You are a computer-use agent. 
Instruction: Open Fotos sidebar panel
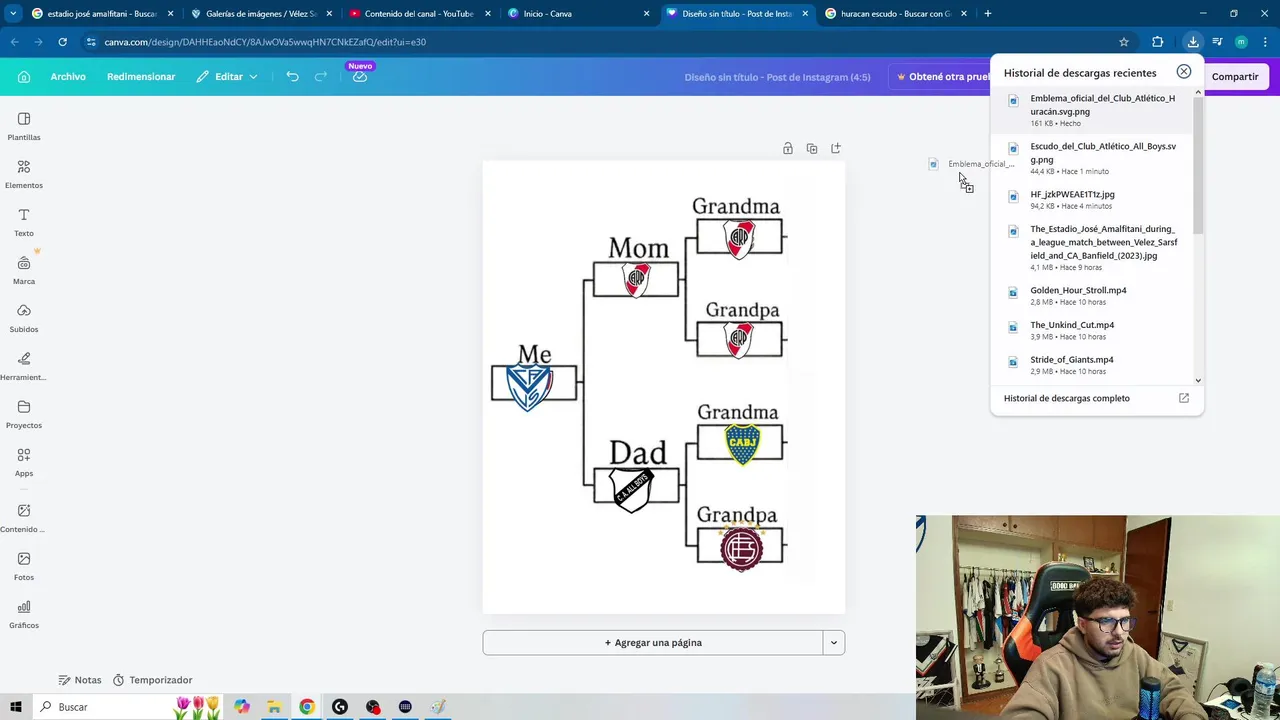point(24,566)
